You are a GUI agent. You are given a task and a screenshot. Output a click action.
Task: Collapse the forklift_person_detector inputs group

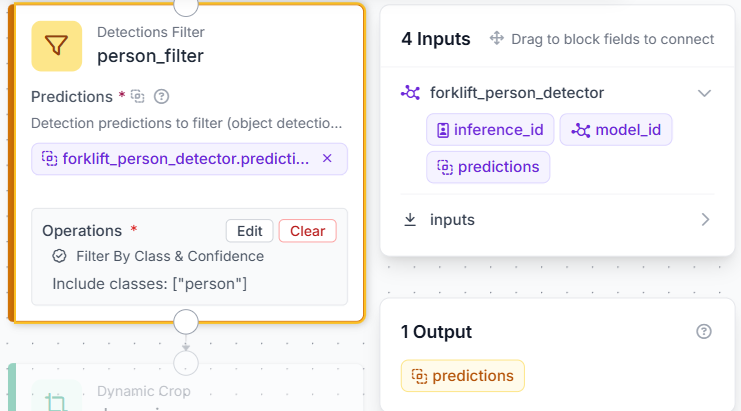tap(704, 93)
